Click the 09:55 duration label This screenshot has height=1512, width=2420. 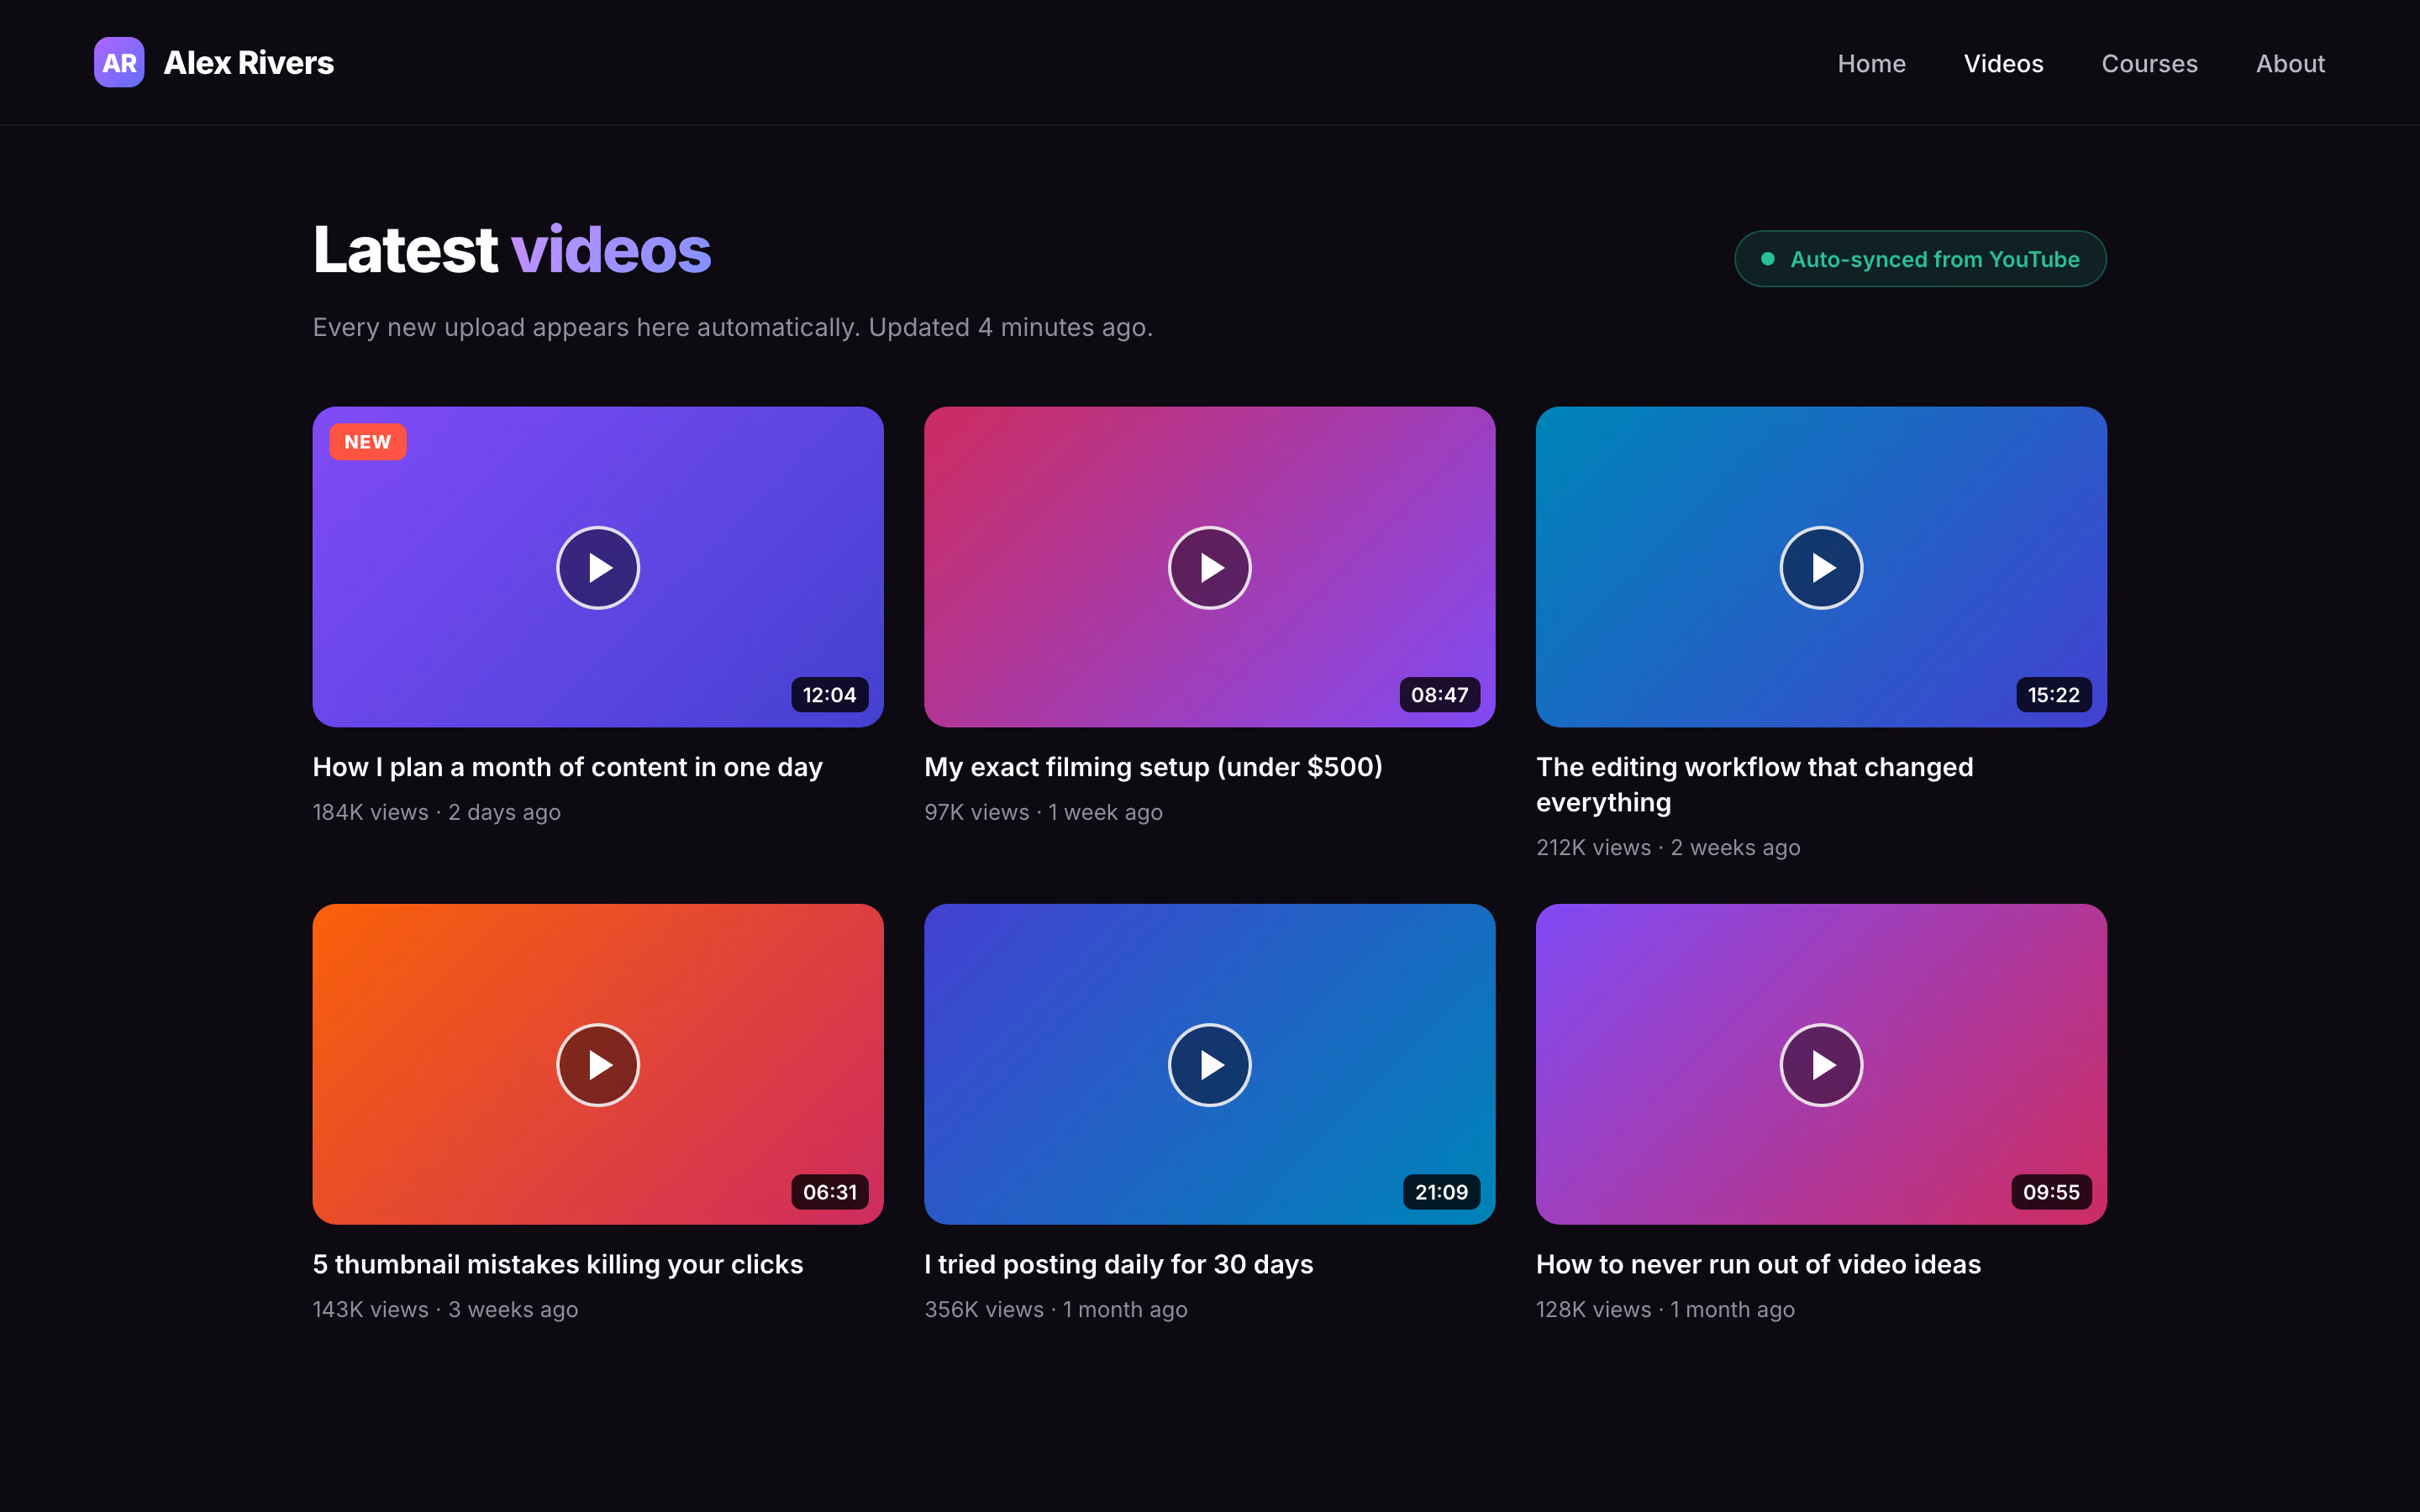(2051, 1192)
